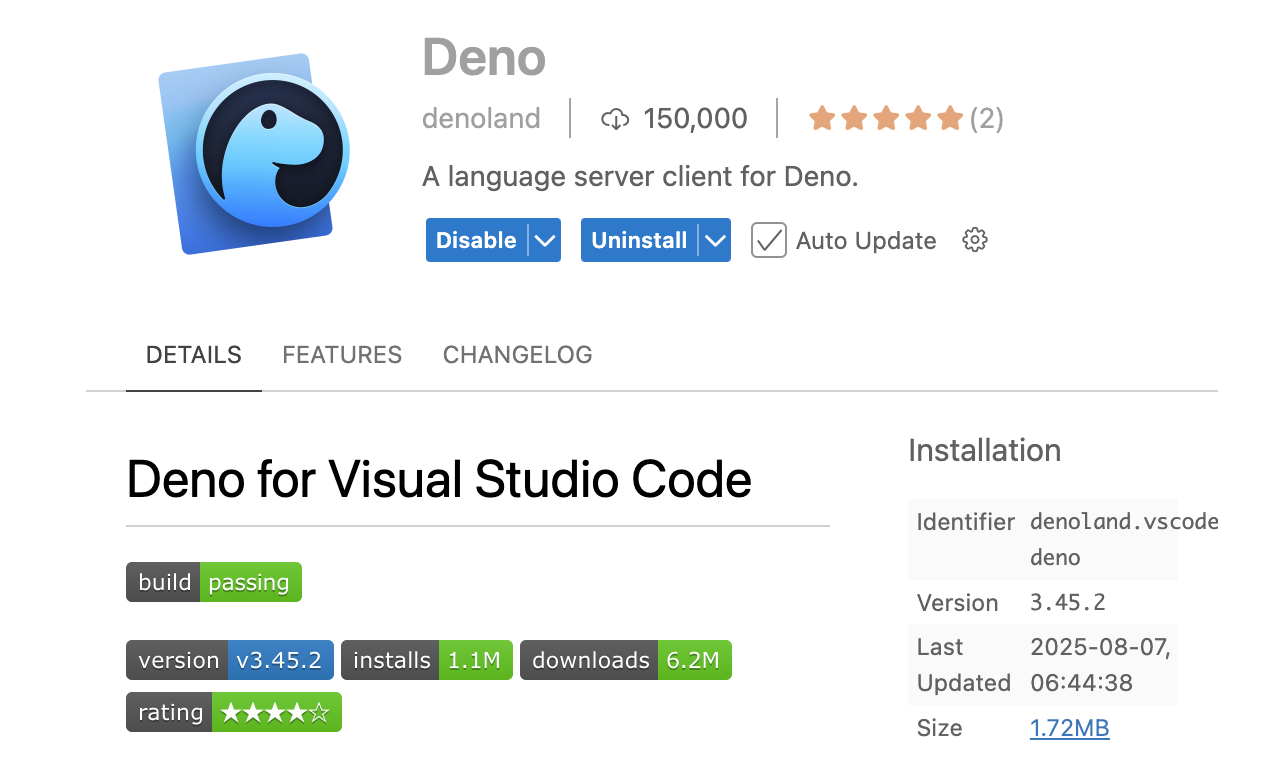Open the CHANGELOG tab
The width and height of the screenshot is (1276, 776).
coord(517,355)
